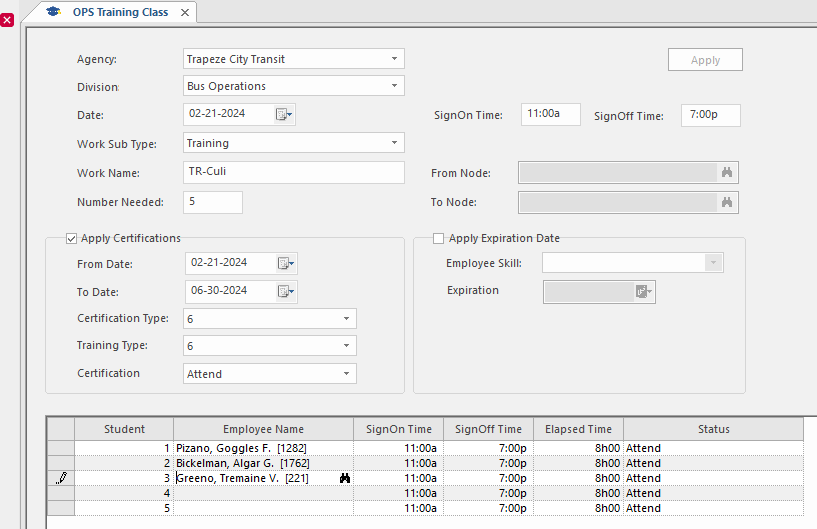Click the SignOn Time column header
Screen dimensions: 817x529
(x=399, y=429)
